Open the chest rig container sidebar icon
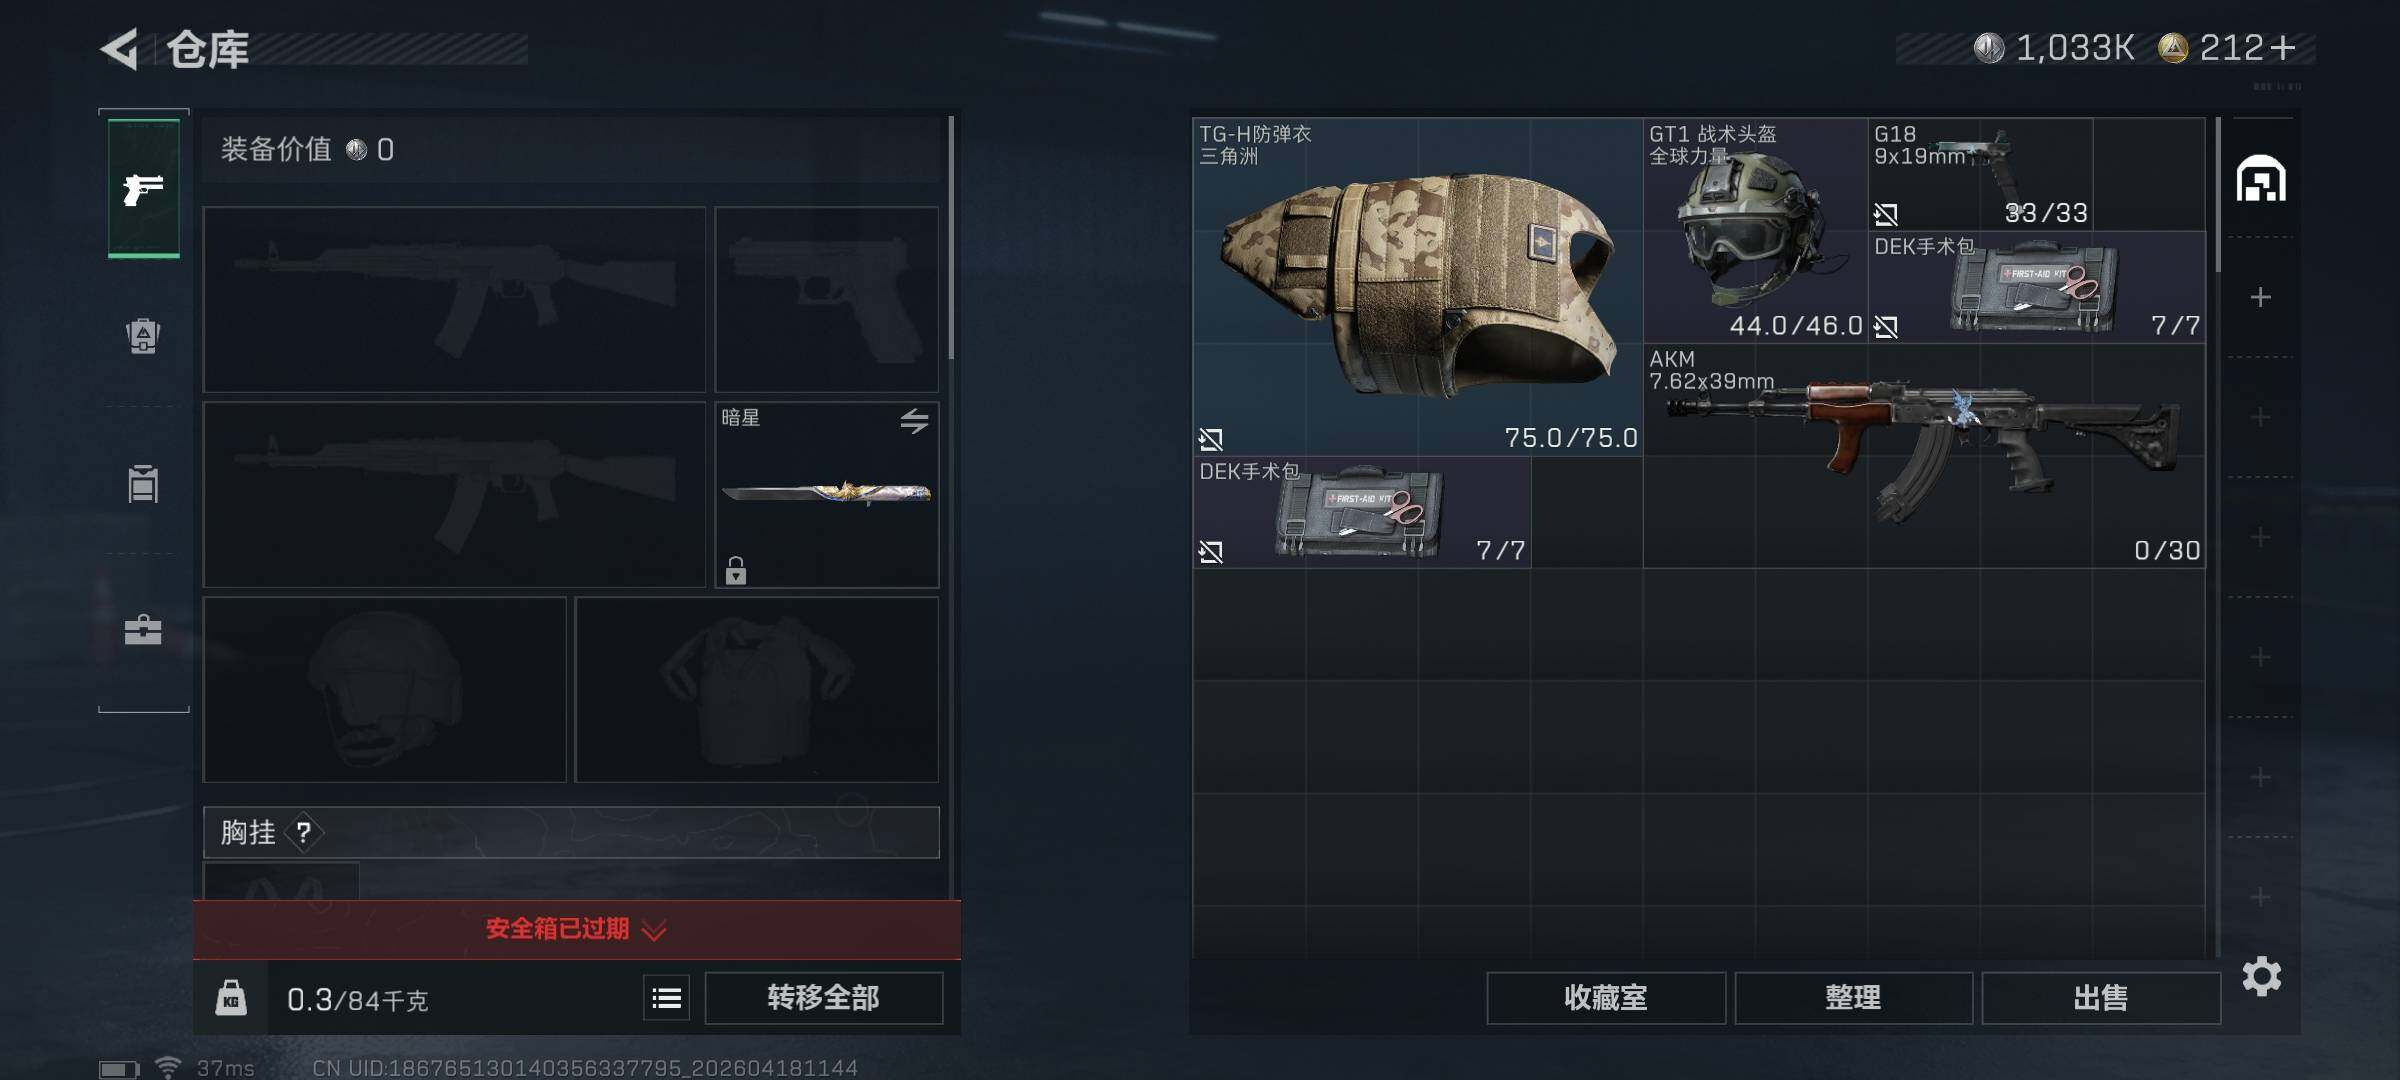 (x=143, y=484)
